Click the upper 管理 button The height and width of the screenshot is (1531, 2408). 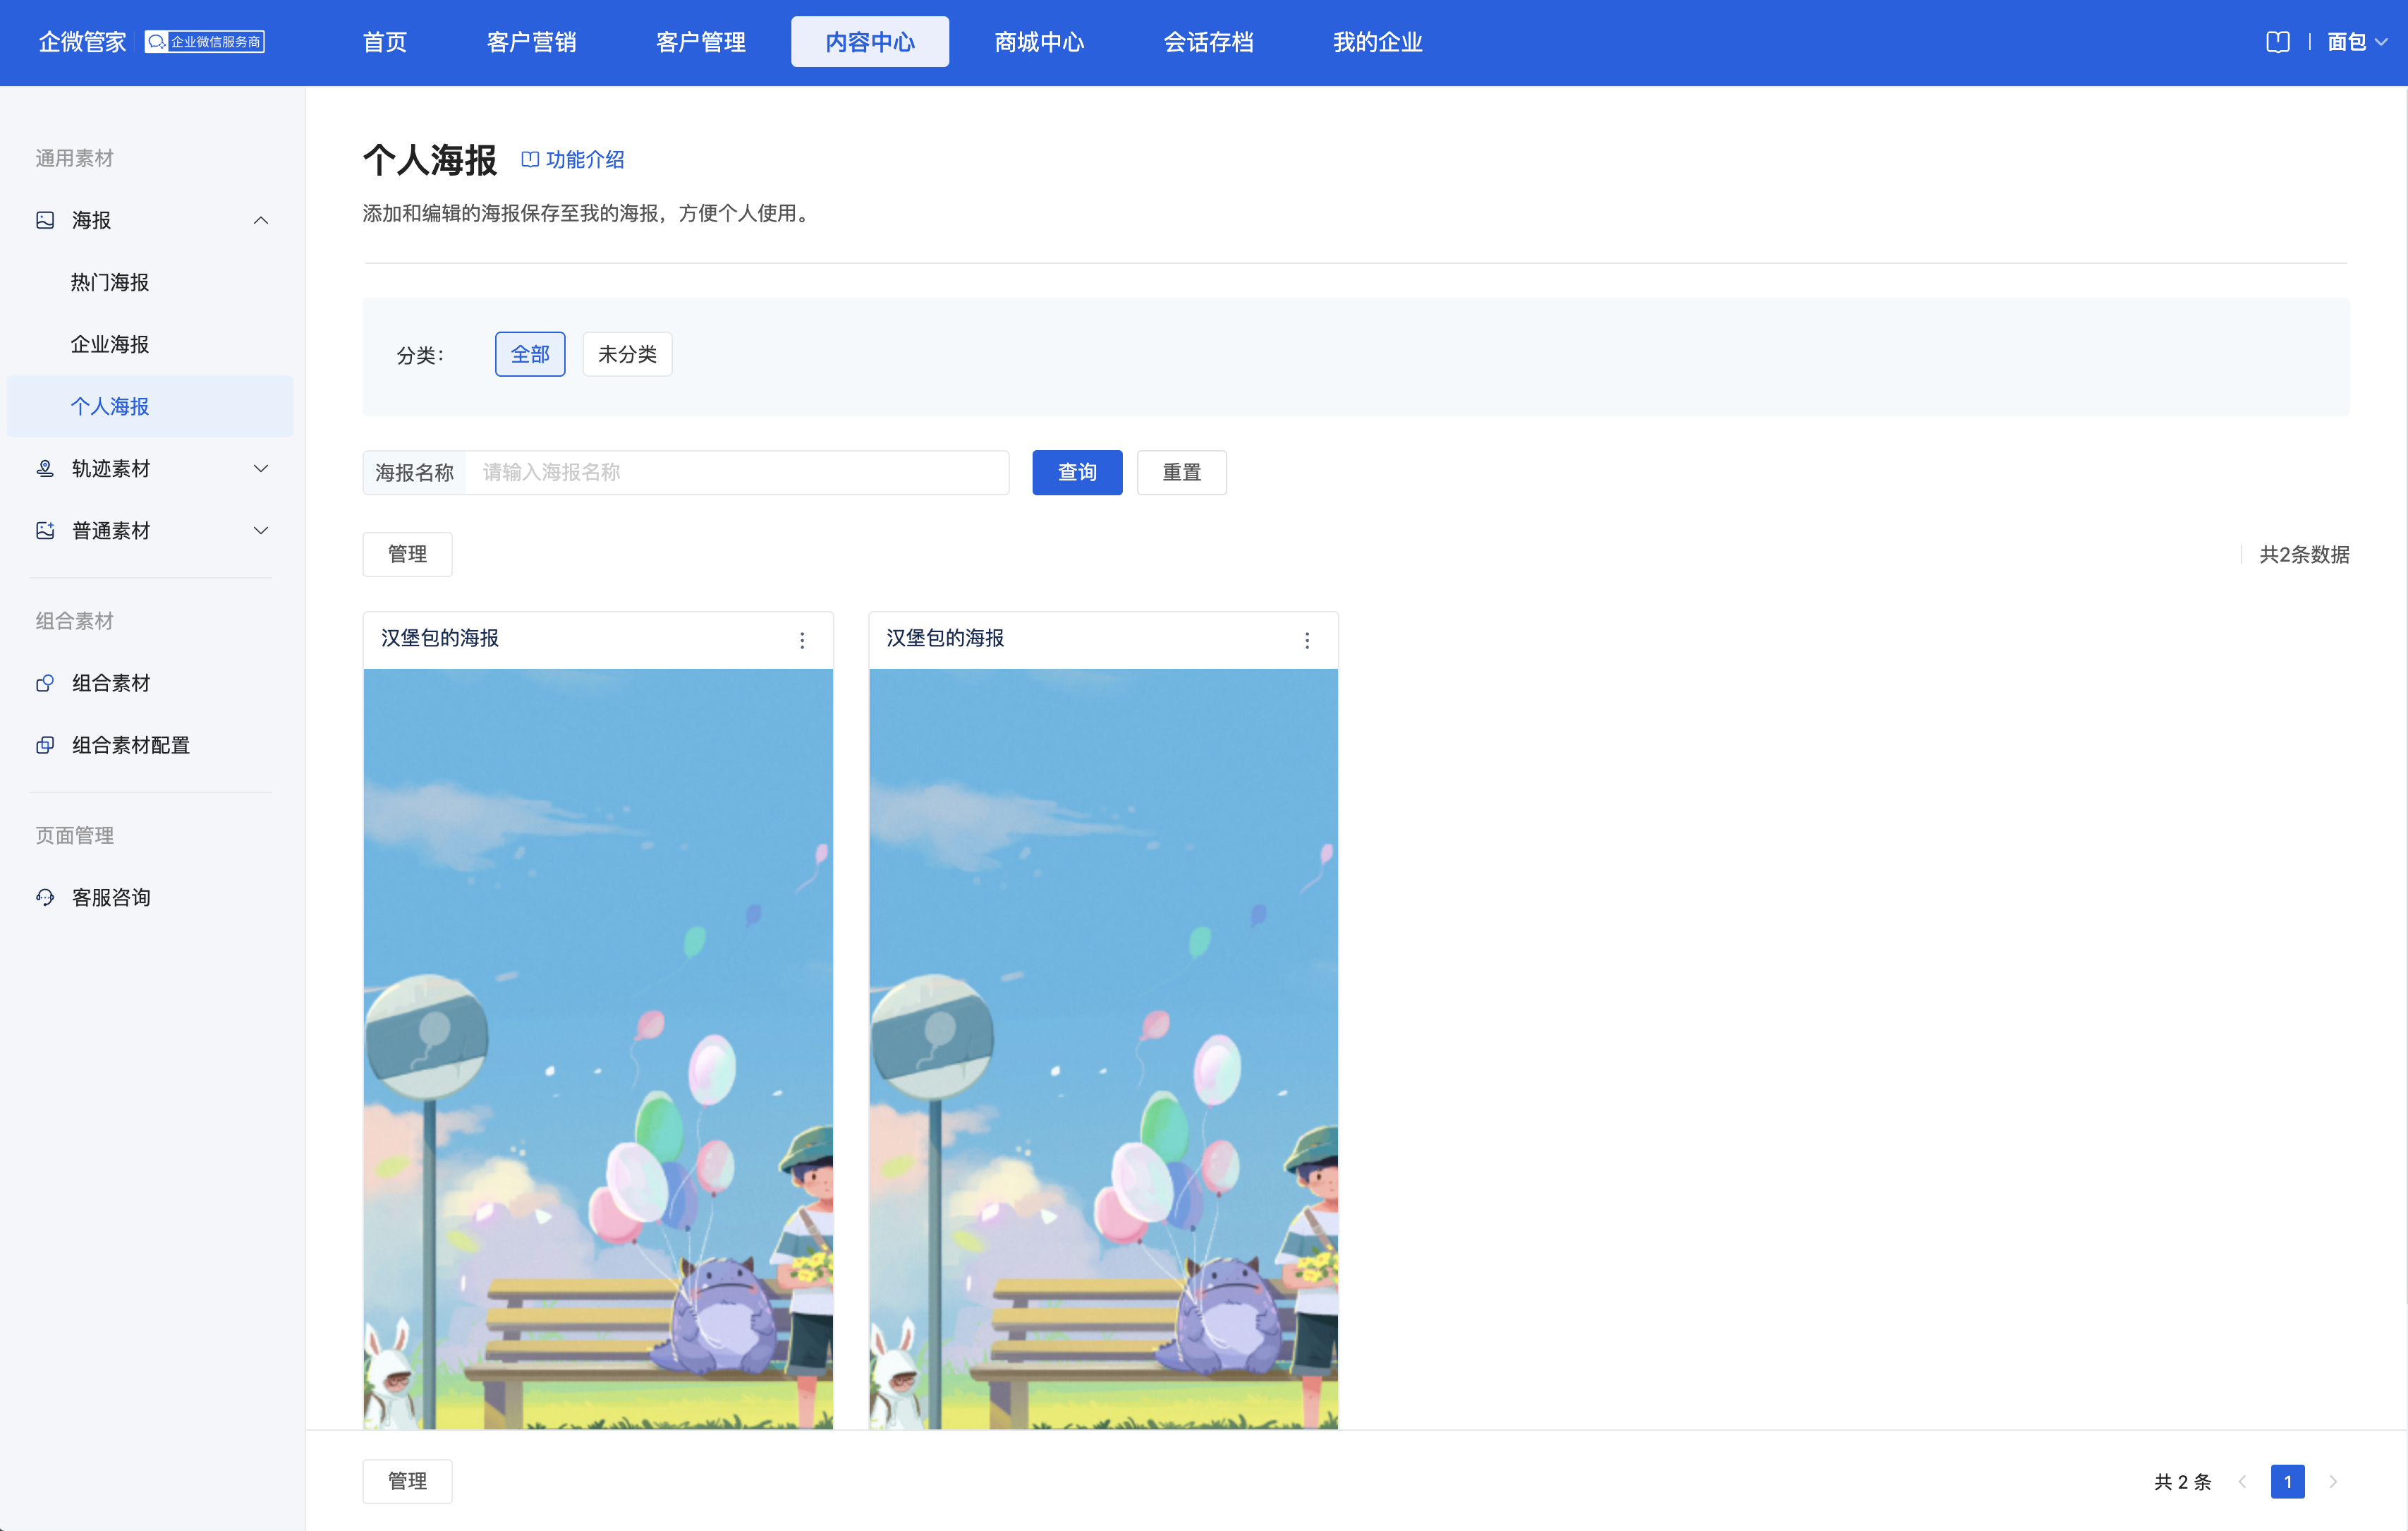coord(407,554)
